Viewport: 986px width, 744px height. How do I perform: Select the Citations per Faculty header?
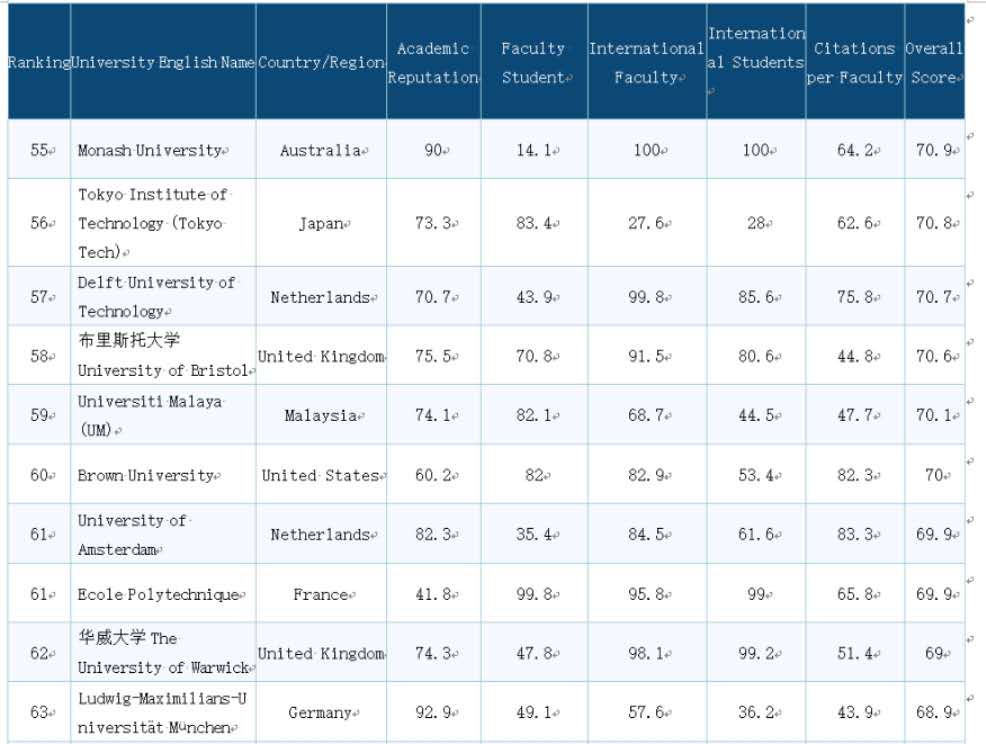[855, 63]
